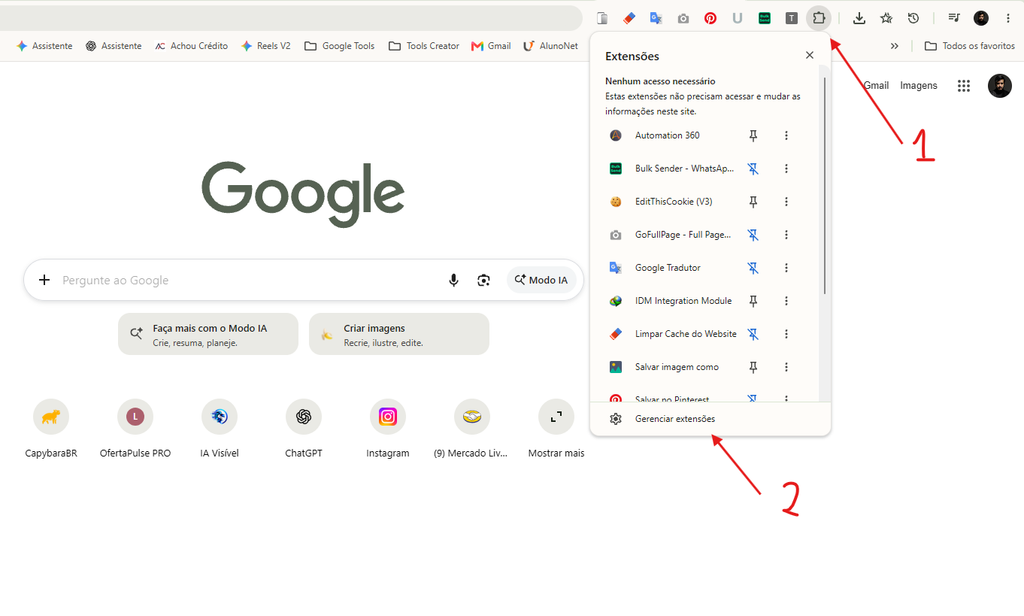
Task: Open the Chrome profile avatar in toolbar
Action: [981, 18]
